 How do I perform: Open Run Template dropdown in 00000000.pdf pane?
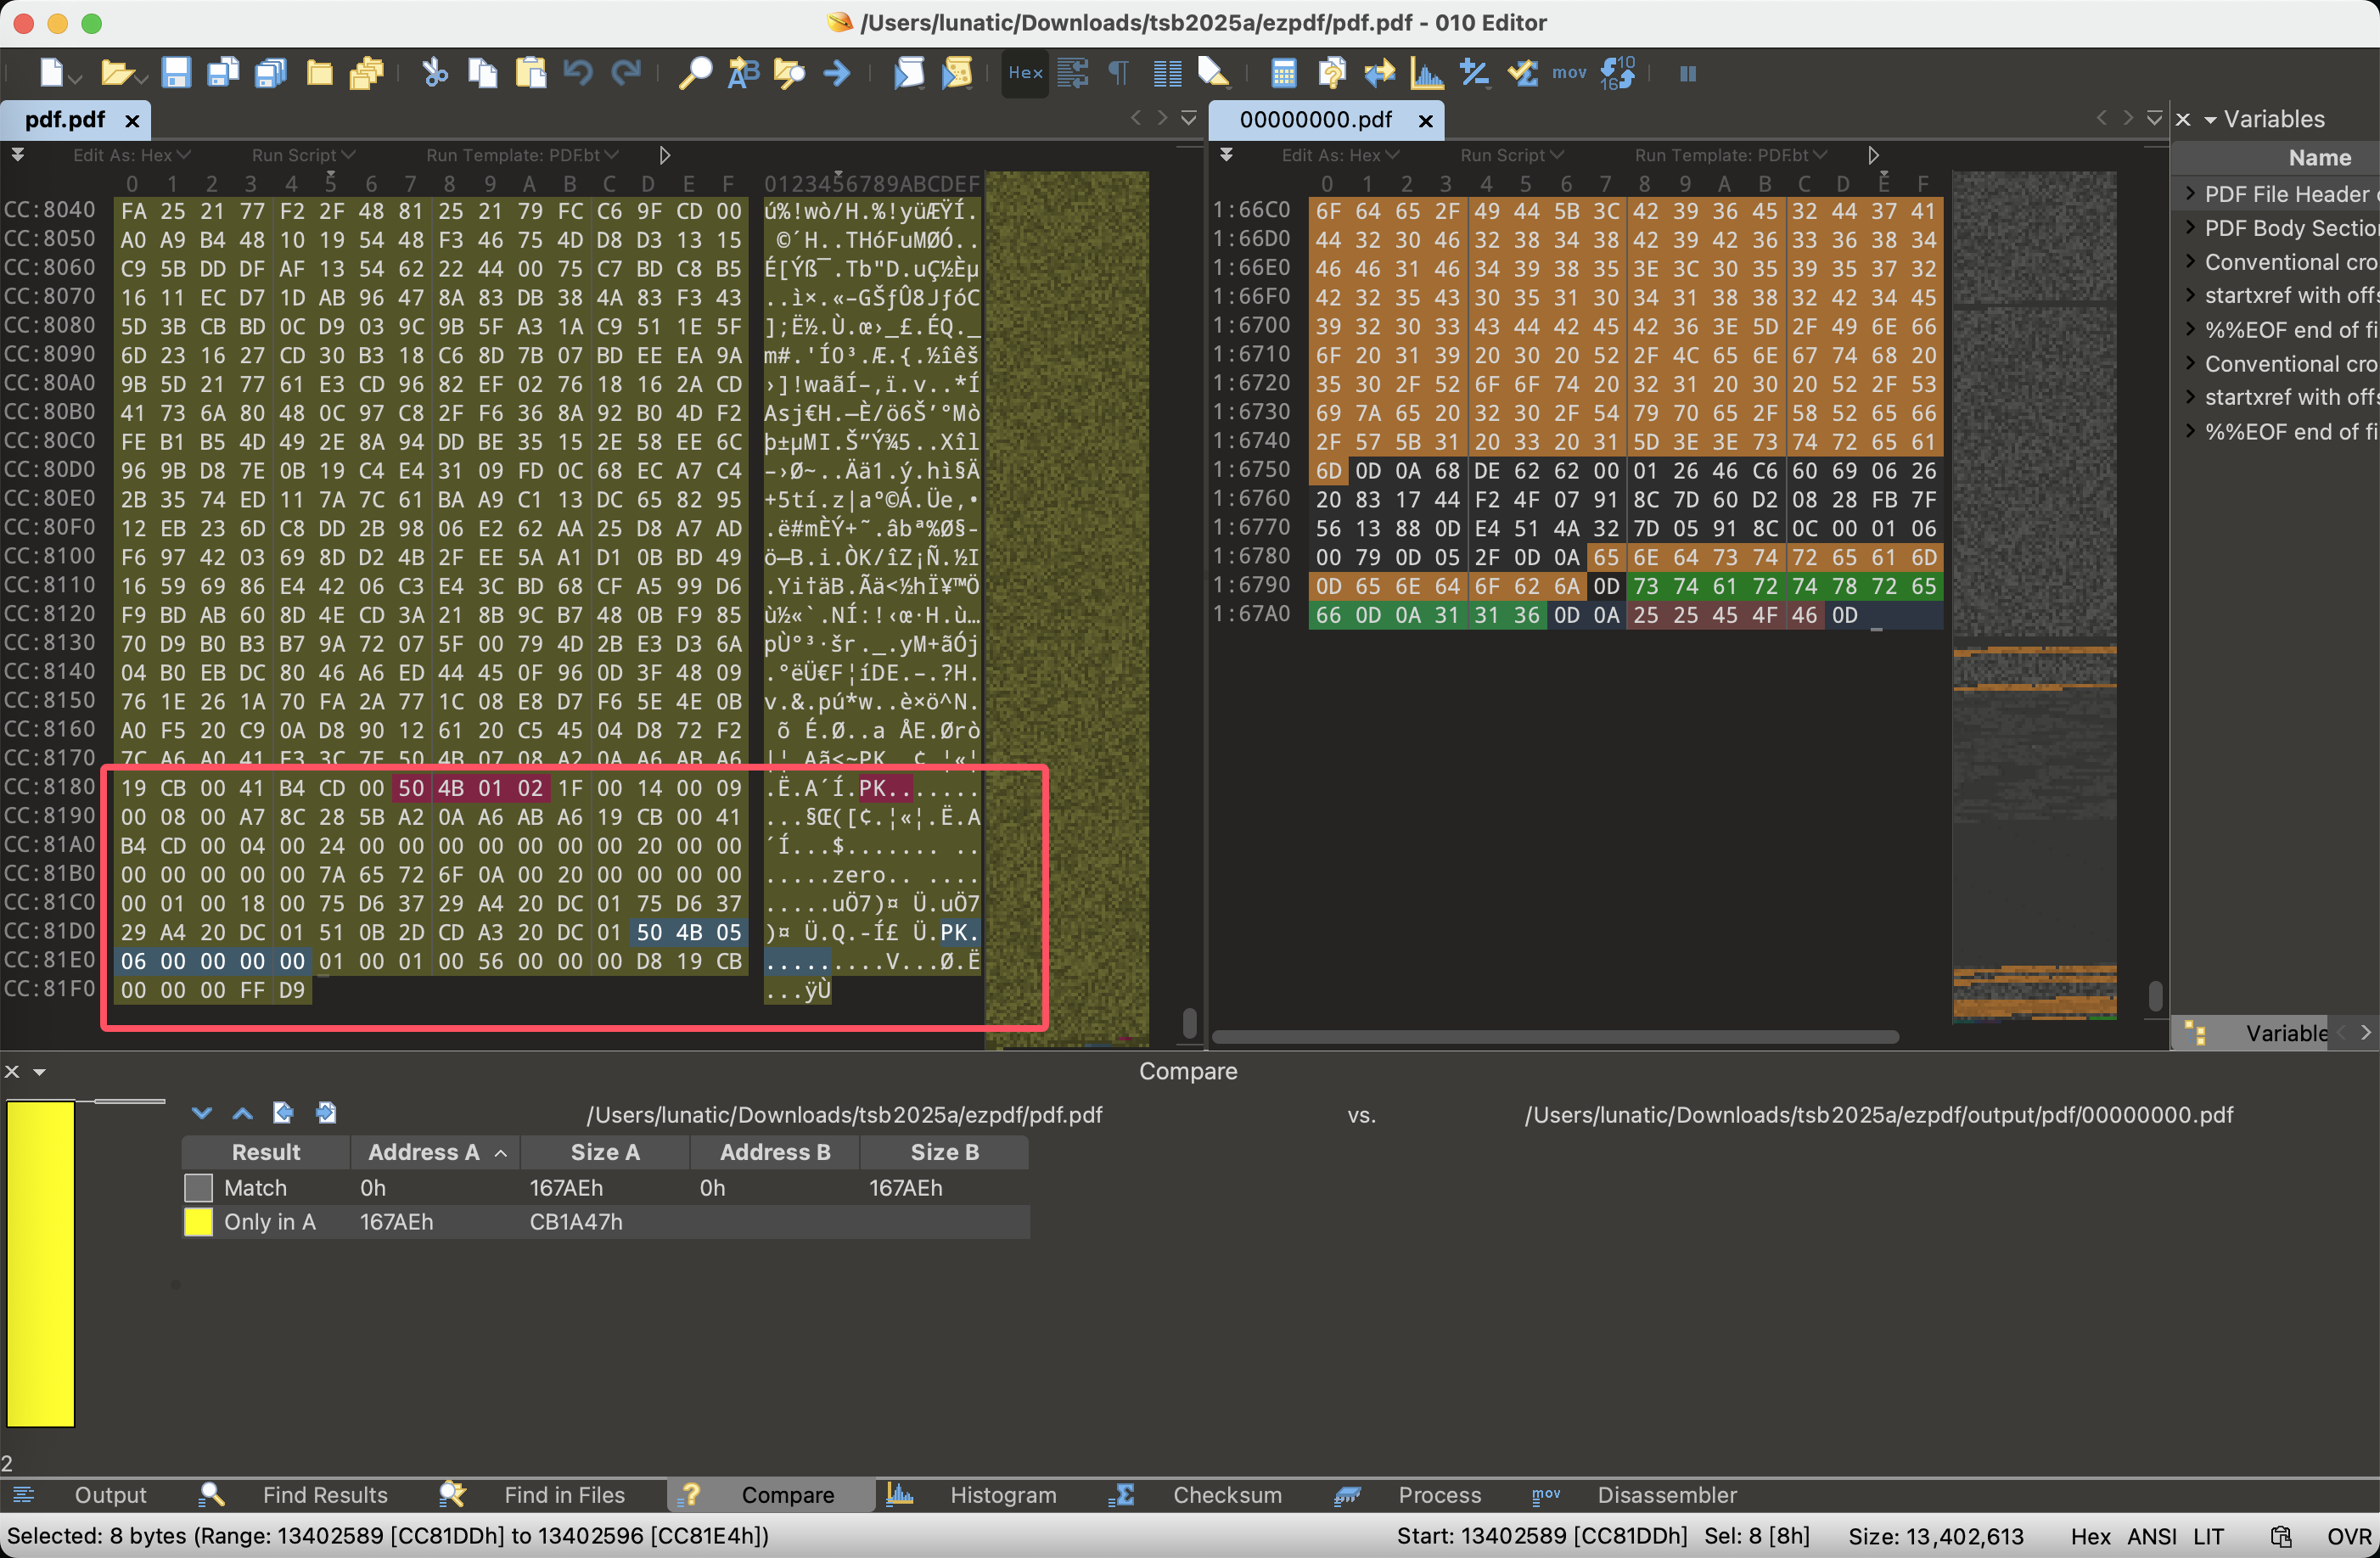[1730, 155]
